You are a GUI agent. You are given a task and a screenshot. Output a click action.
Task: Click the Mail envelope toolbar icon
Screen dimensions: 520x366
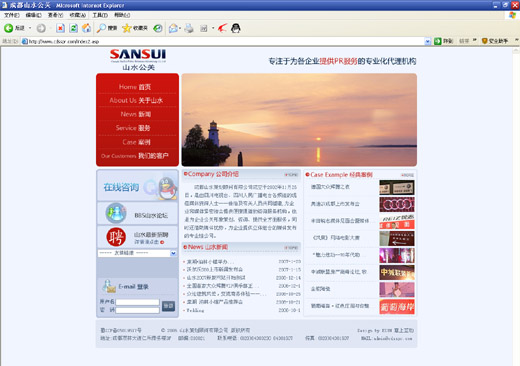coord(173,29)
